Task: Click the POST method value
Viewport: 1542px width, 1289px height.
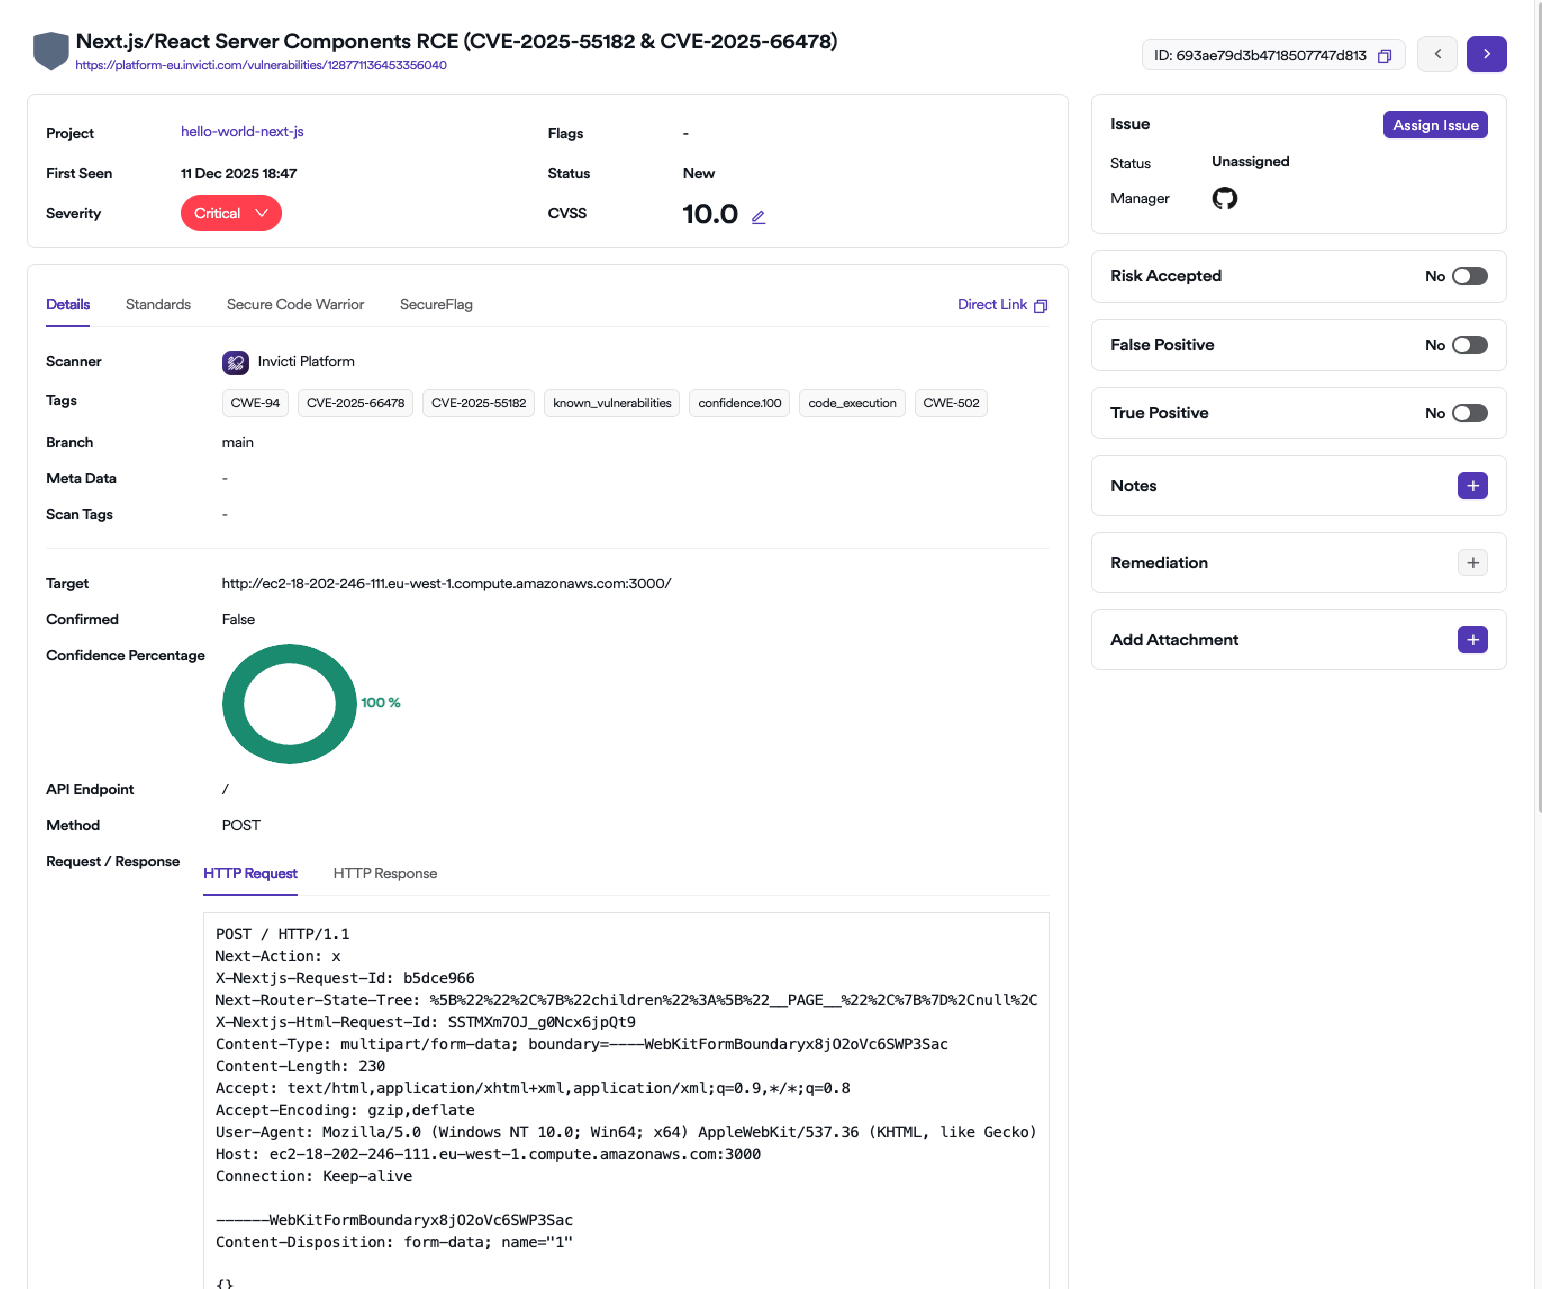Action: [241, 825]
